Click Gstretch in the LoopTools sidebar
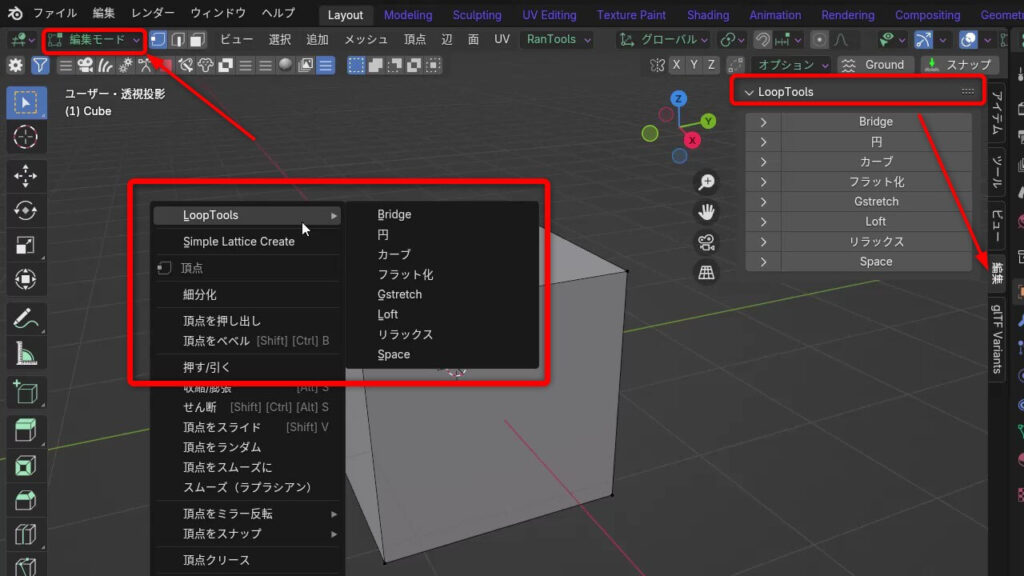 coord(875,201)
